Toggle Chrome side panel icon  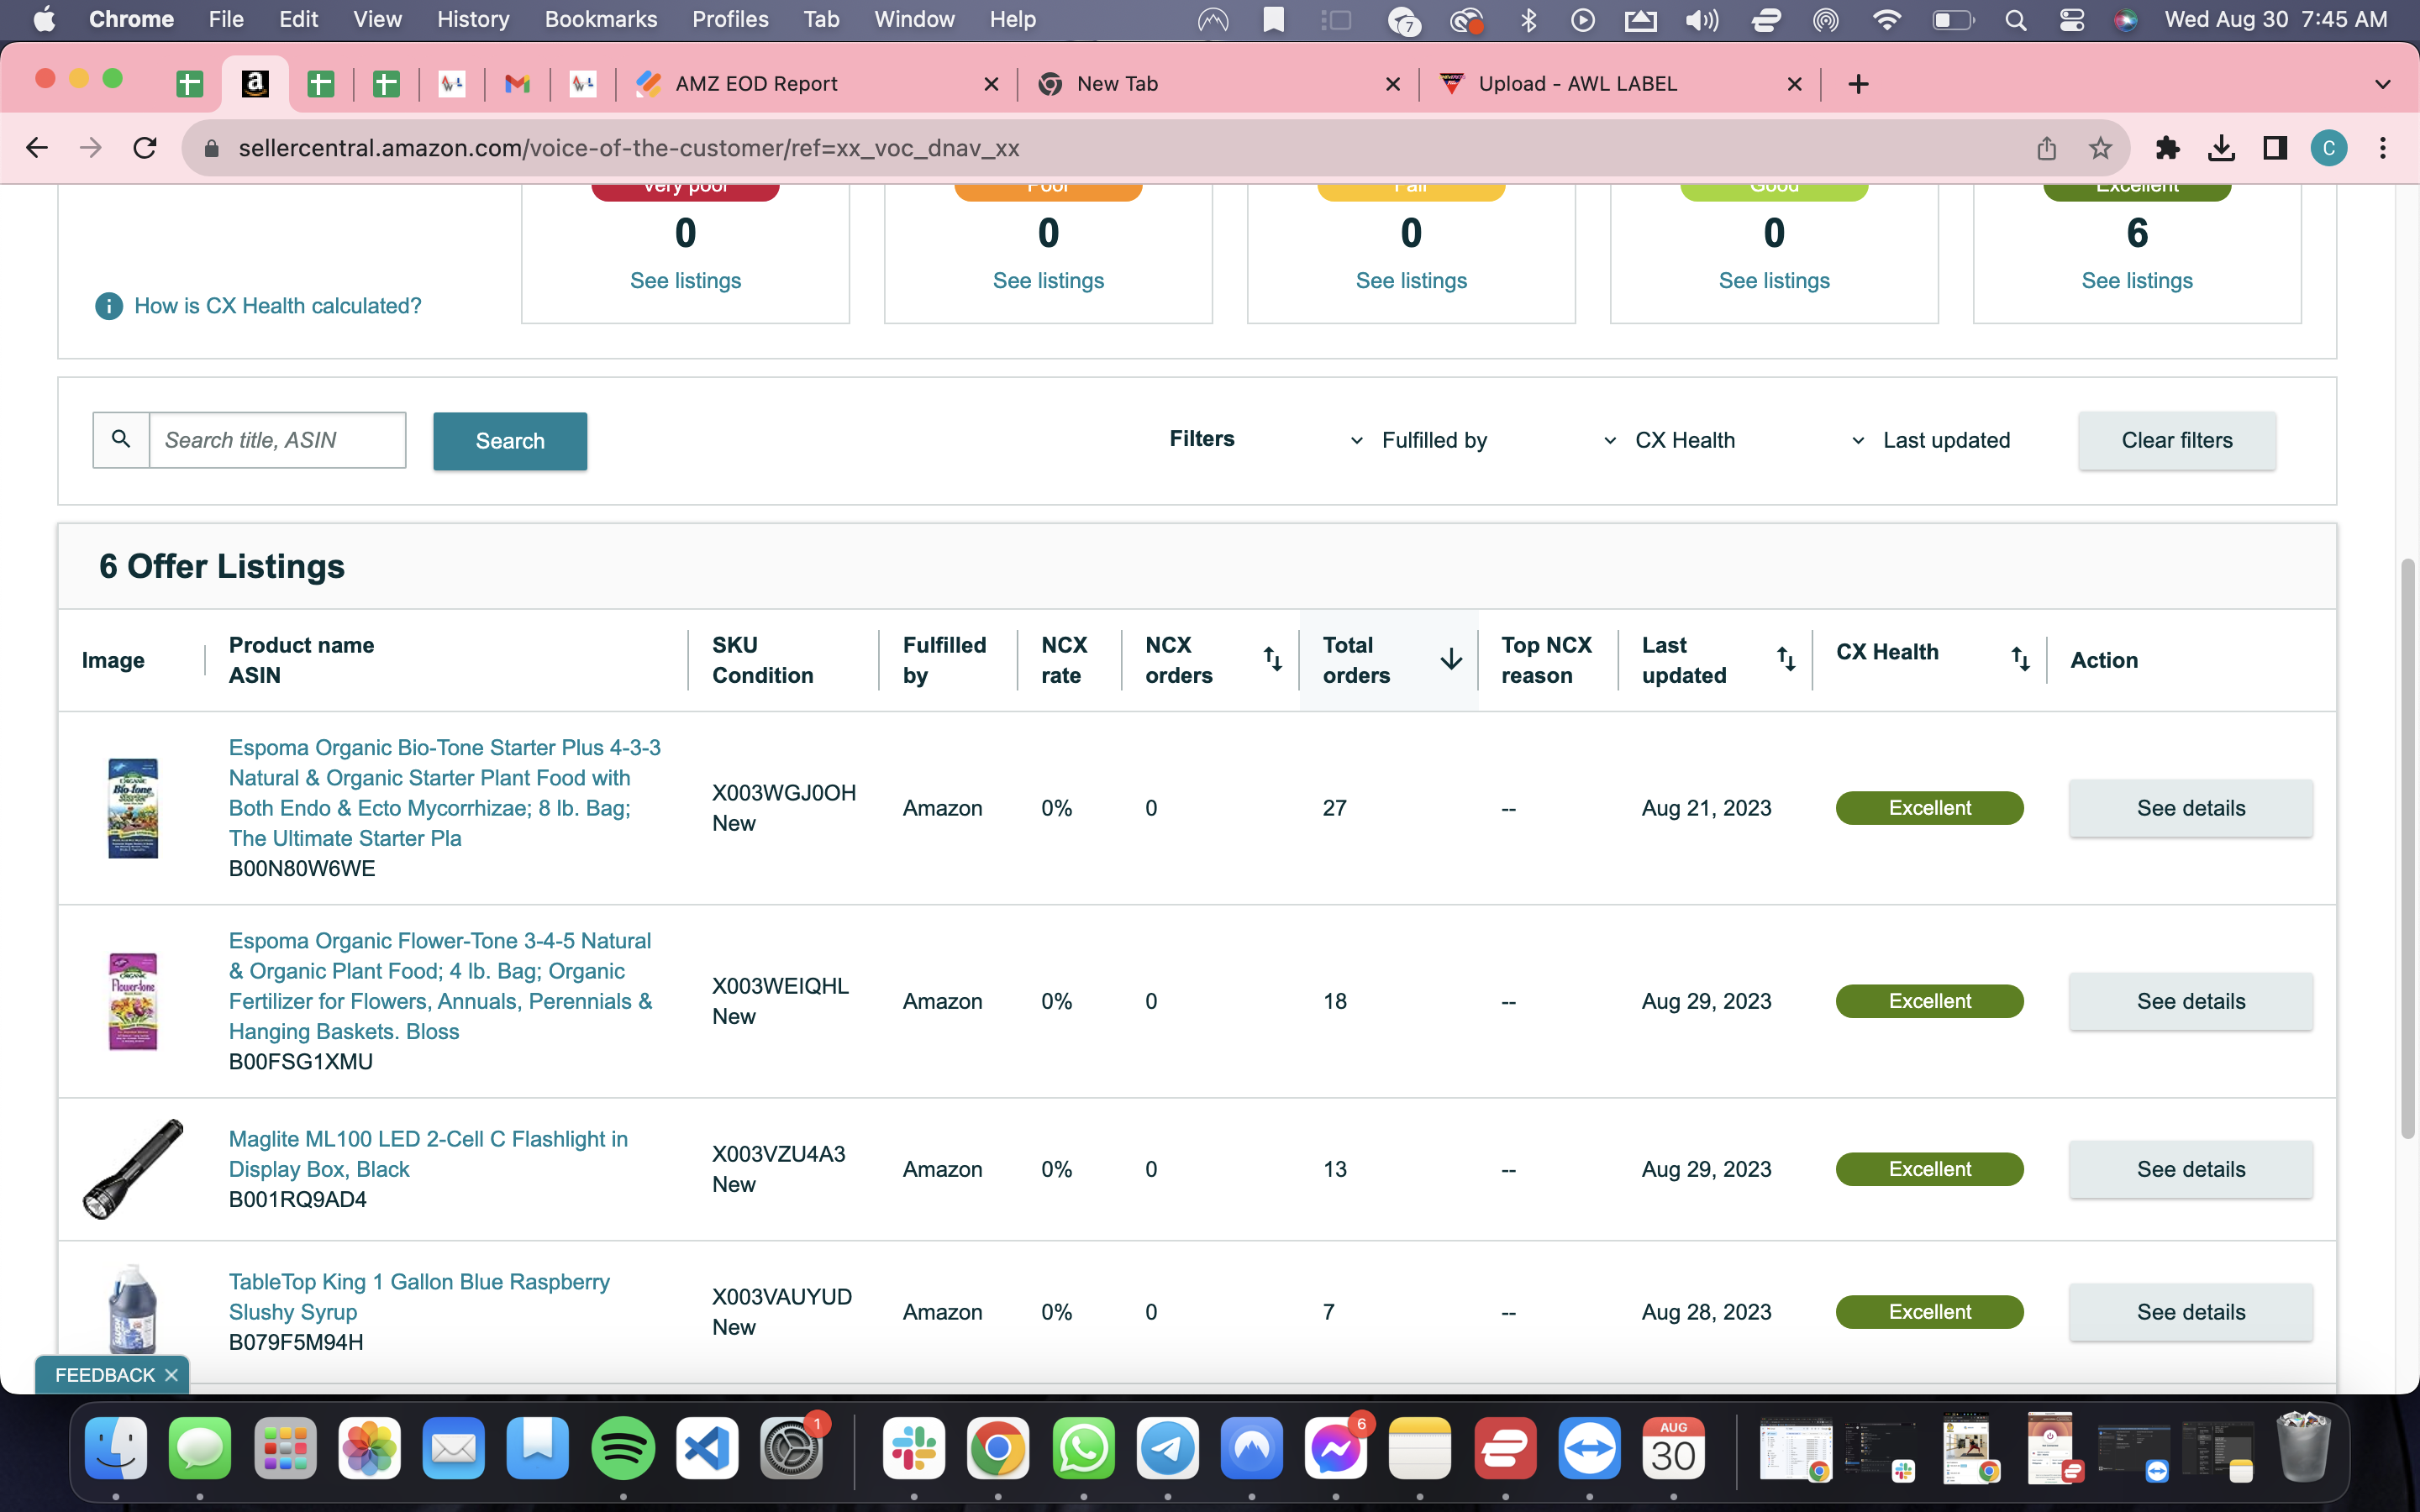pyautogui.click(x=2275, y=148)
